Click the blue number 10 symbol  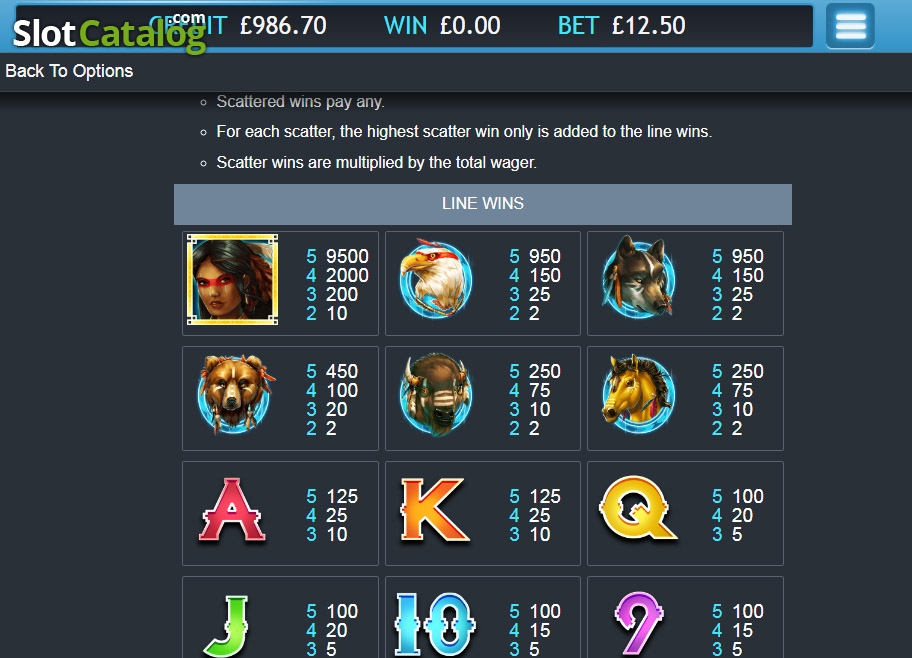(435, 625)
